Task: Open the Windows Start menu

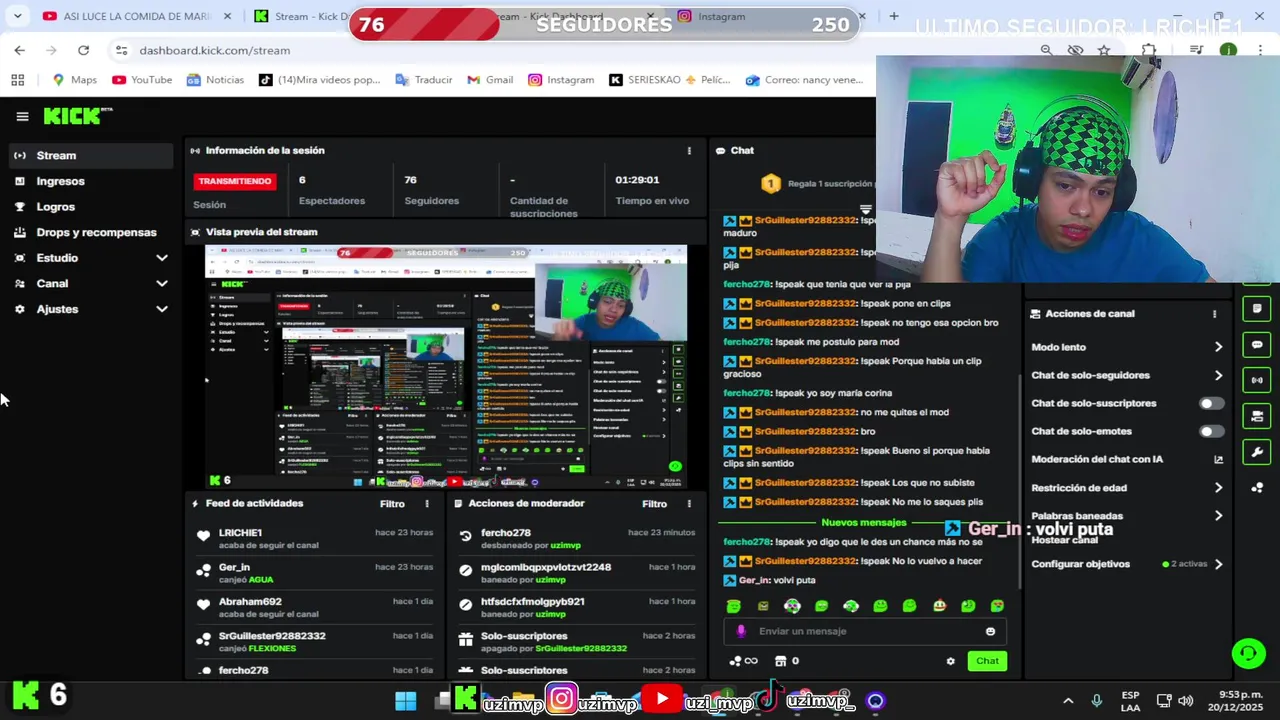Action: [405, 701]
